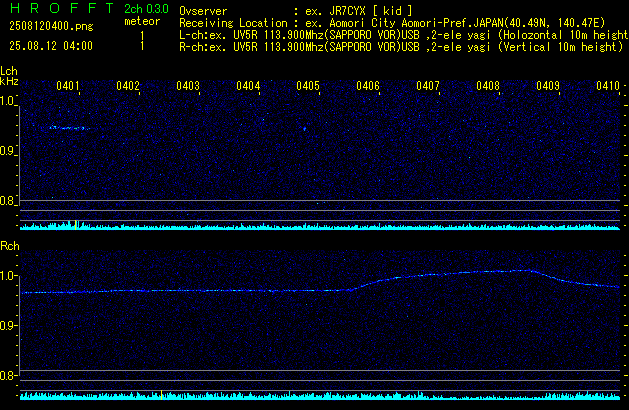Viewport: 629px width, 410px height.
Task: Click the 0.9 kHz label on Lch axis
Action: point(7,151)
